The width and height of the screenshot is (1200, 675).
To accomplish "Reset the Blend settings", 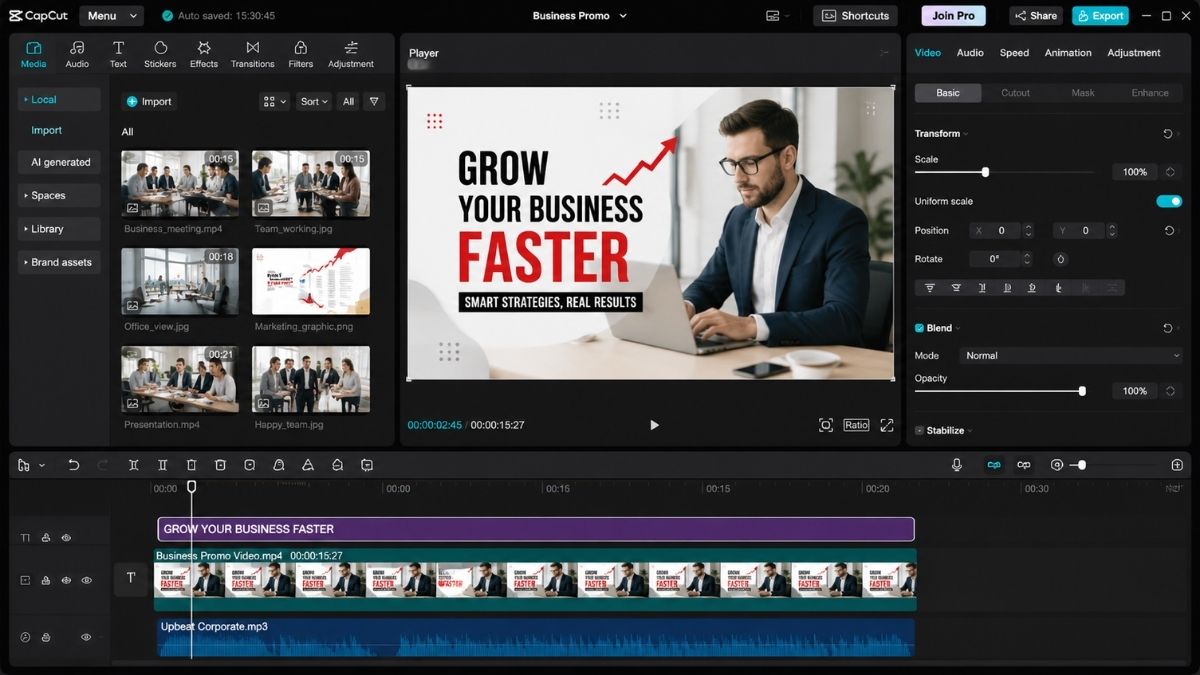I will pos(1168,328).
